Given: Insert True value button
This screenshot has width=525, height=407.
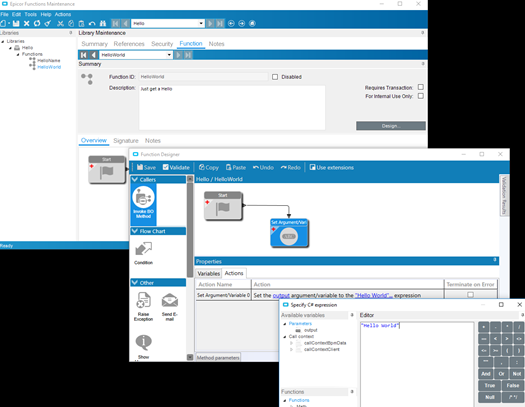Looking at the screenshot, I should click(490, 385).
